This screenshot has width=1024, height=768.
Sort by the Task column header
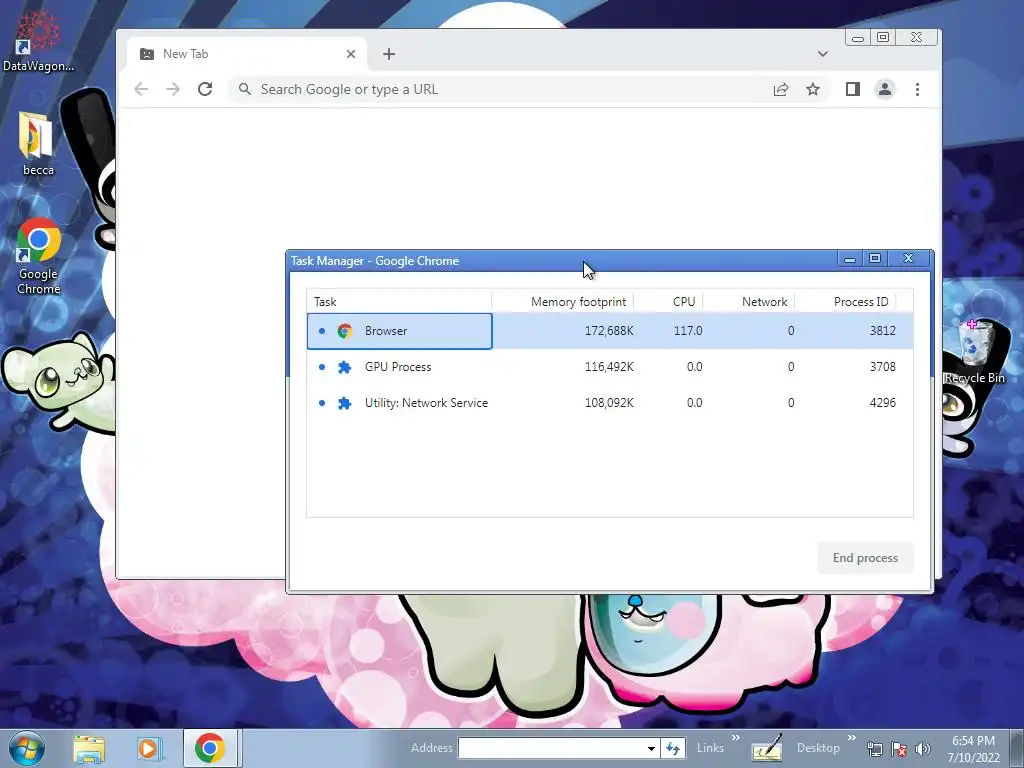[399, 302]
